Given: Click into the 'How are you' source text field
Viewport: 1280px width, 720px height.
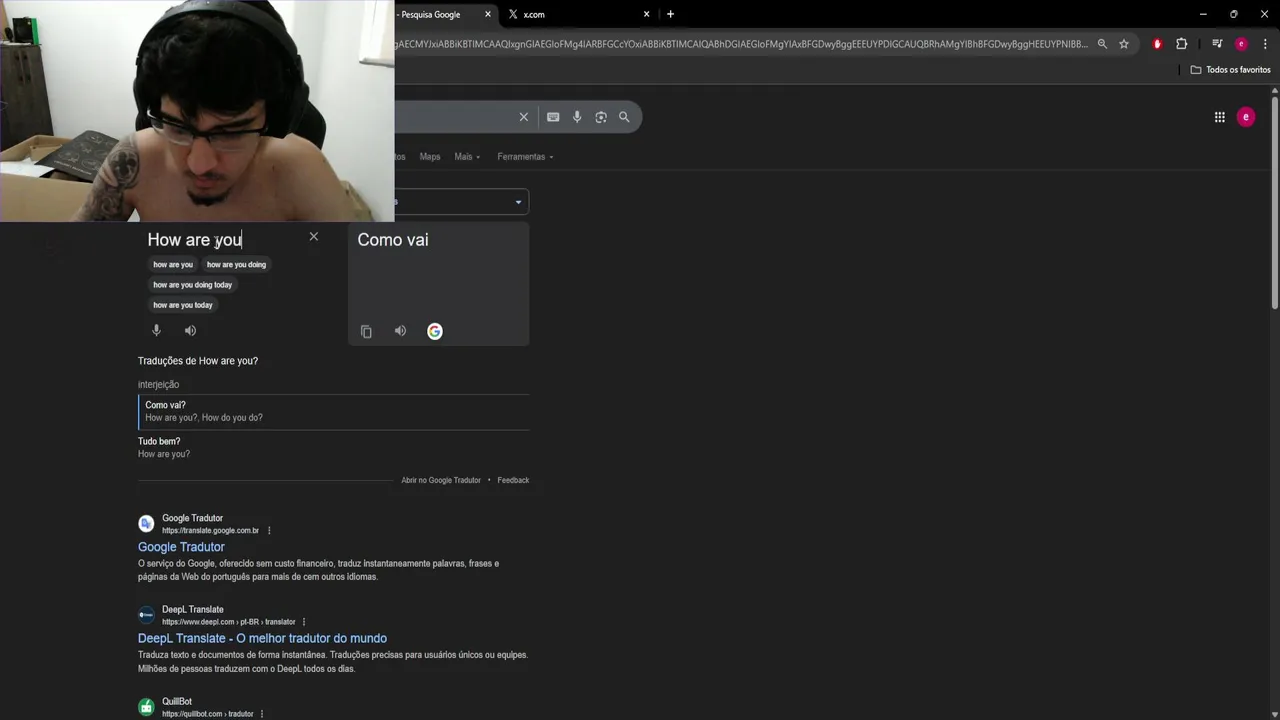Looking at the screenshot, I should pos(195,240).
